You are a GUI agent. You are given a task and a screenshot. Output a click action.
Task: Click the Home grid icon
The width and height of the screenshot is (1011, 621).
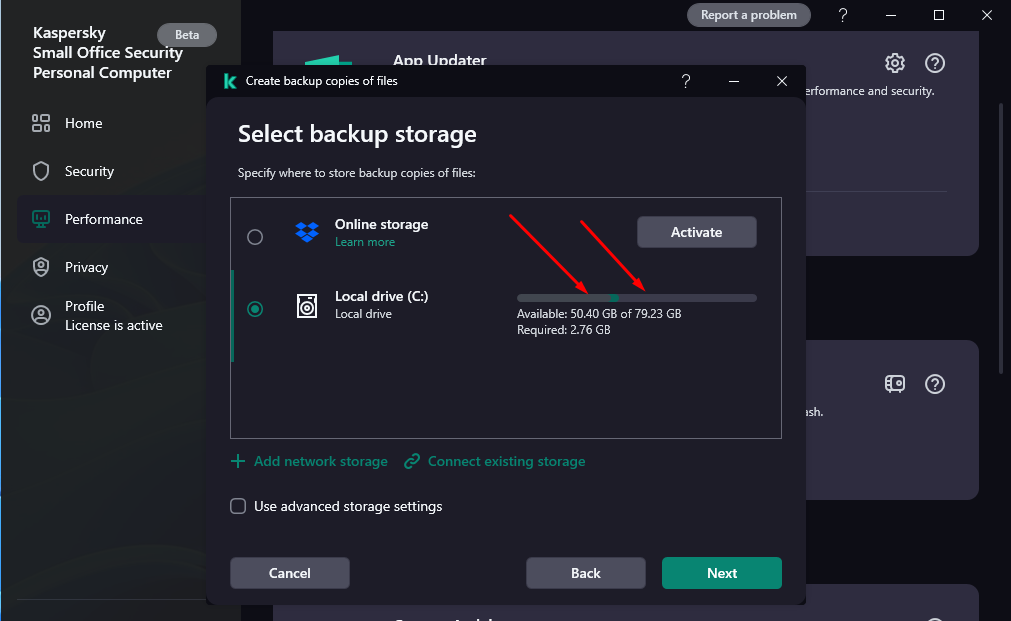[41, 123]
